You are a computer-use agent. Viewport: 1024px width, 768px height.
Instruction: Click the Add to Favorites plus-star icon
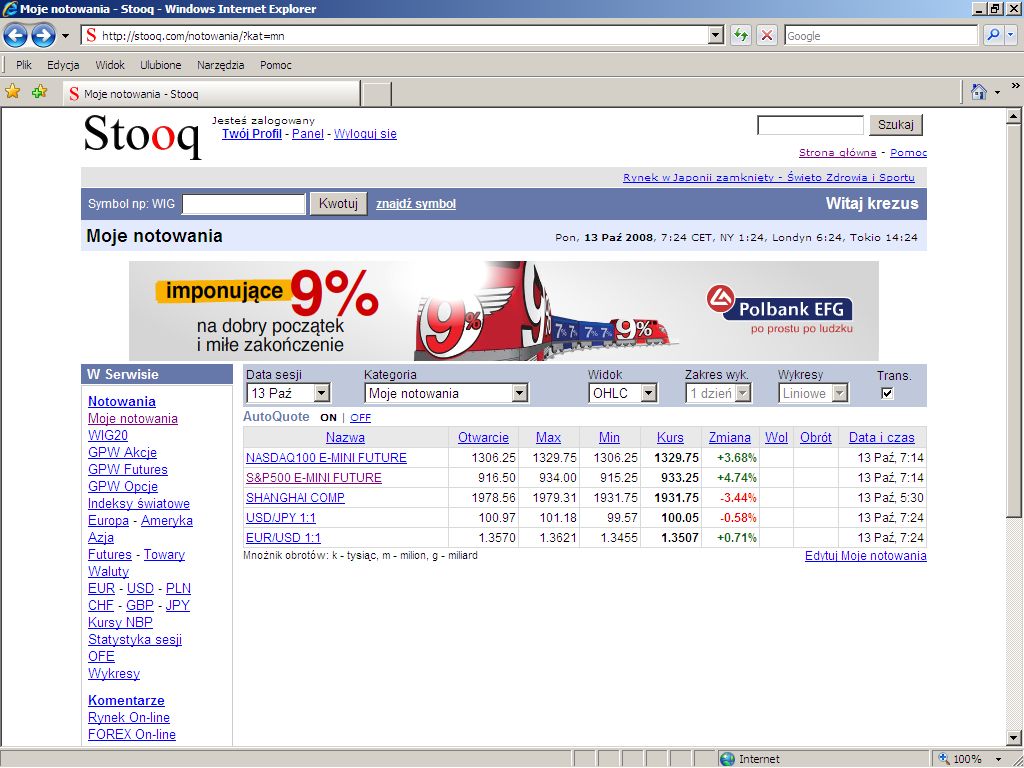pos(39,92)
